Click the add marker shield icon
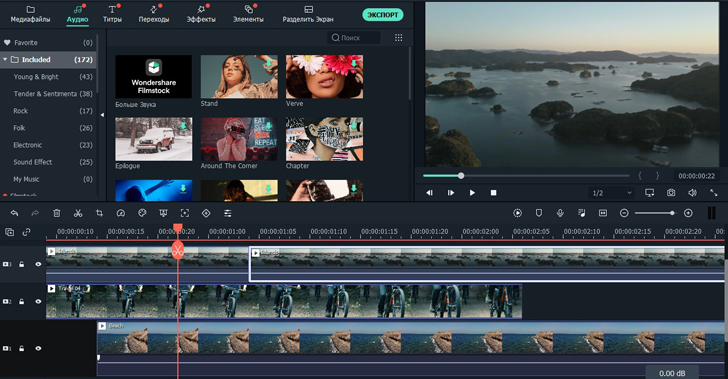The height and width of the screenshot is (379, 728). coord(539,213)
